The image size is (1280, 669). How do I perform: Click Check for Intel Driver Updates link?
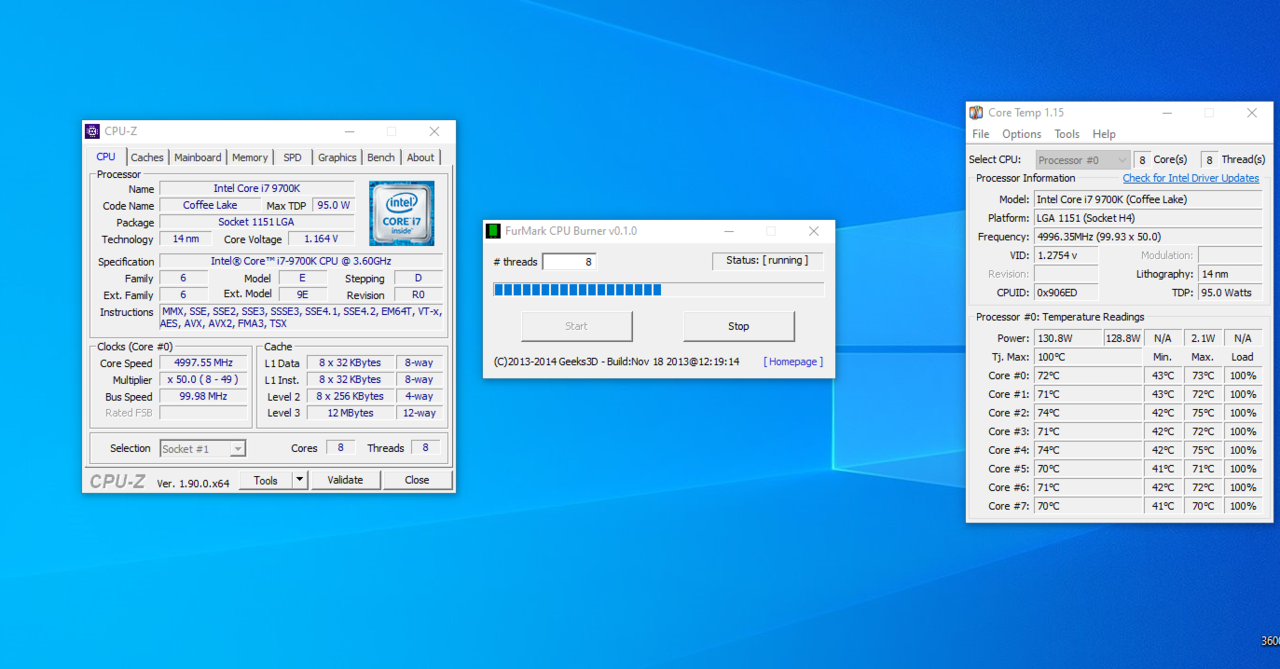(x=1191, y=178)
